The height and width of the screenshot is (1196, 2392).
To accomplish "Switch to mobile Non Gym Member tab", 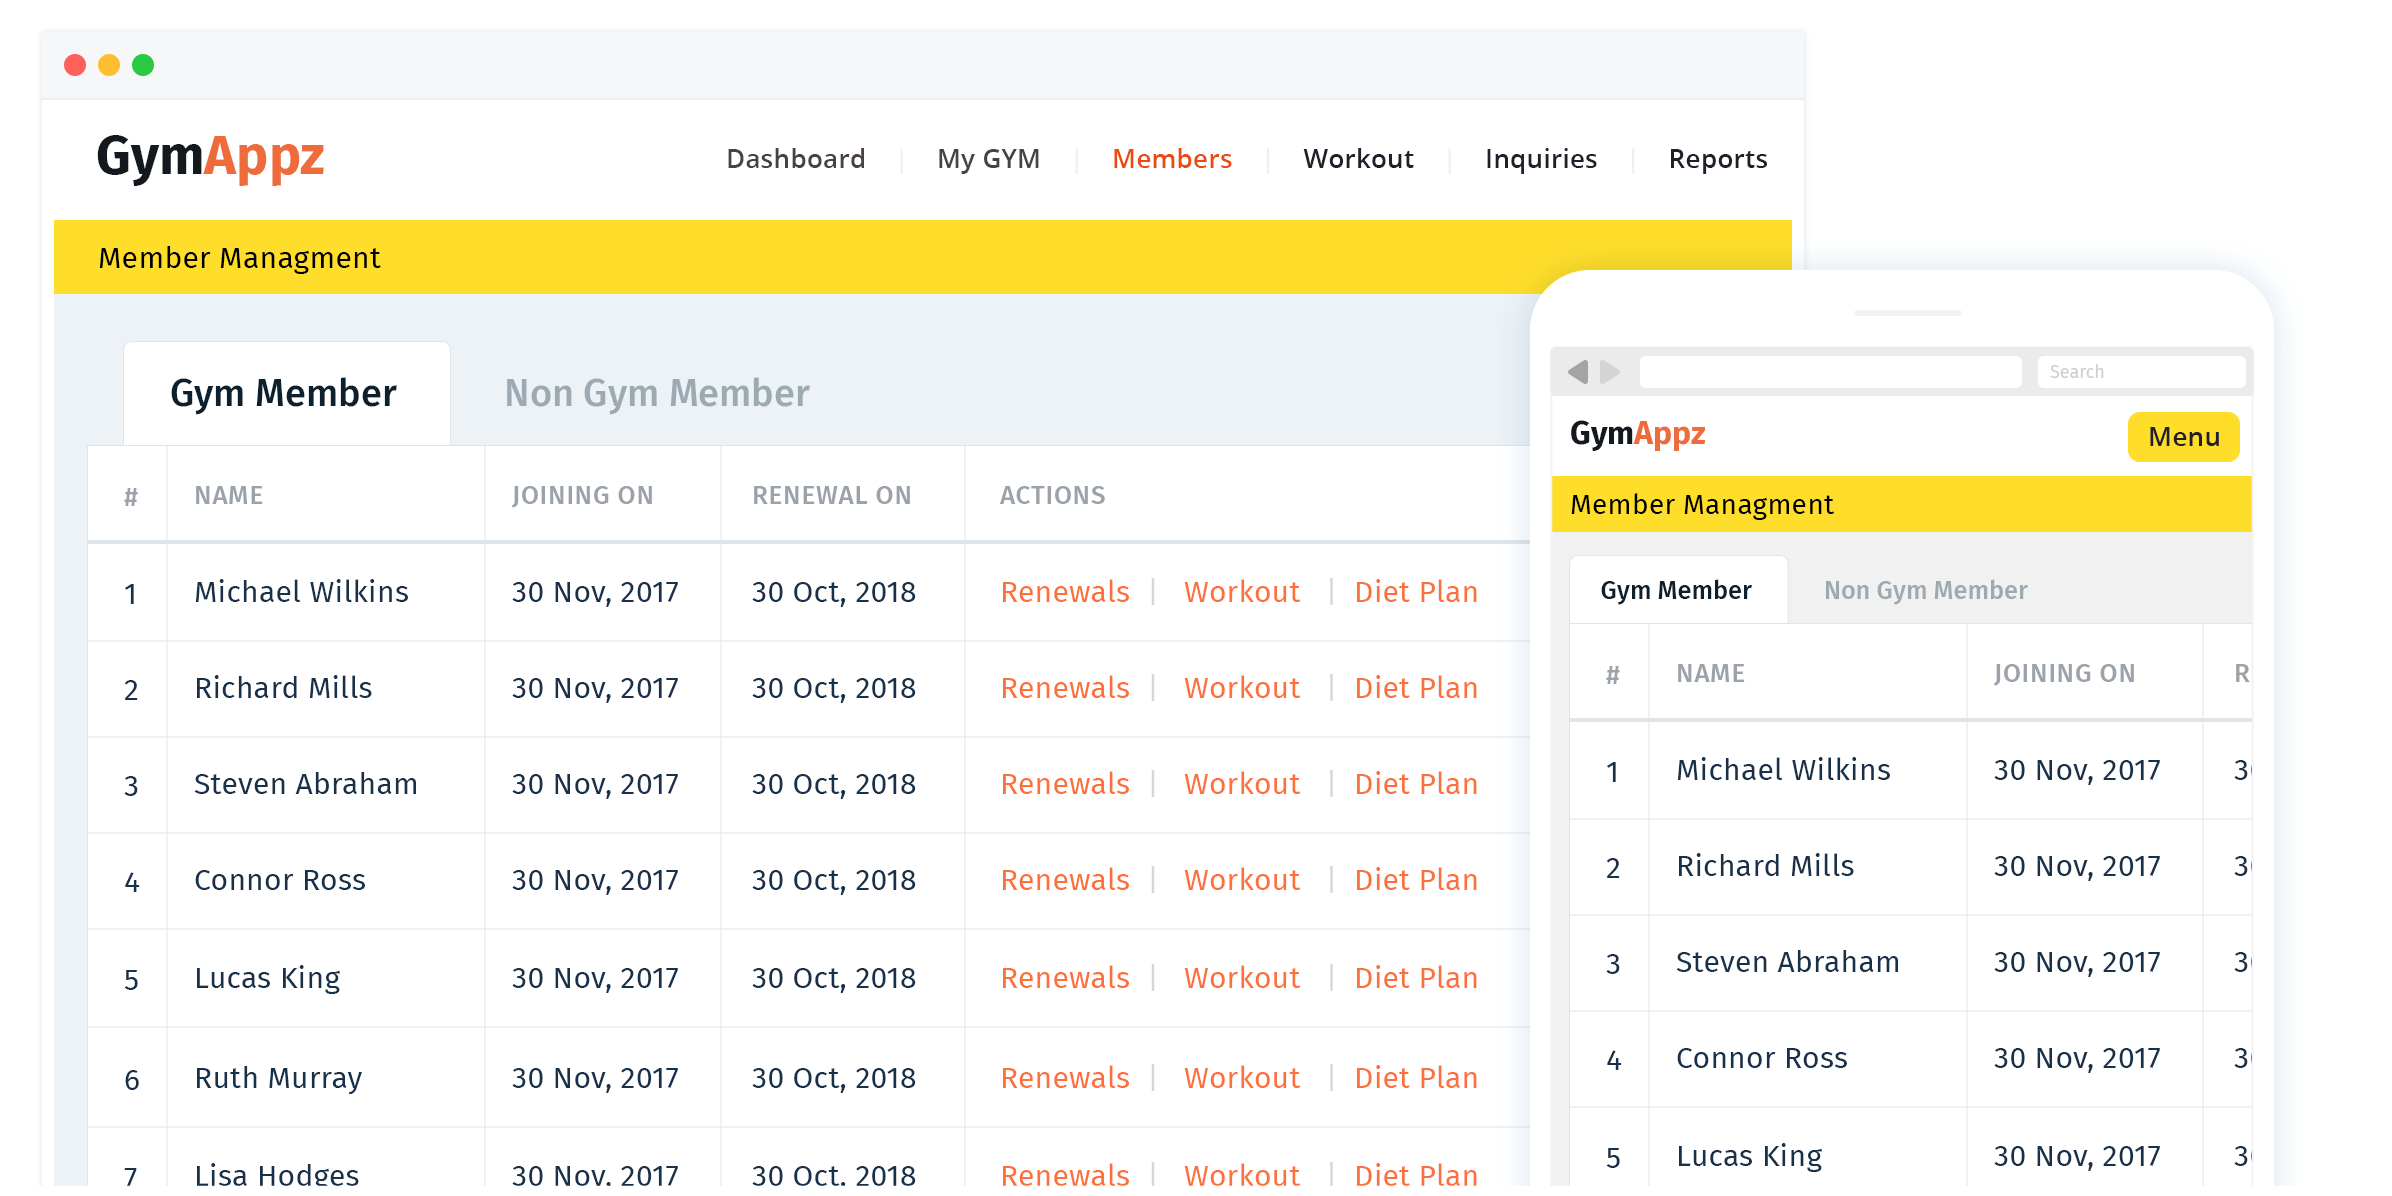I will click(1925, 590).
